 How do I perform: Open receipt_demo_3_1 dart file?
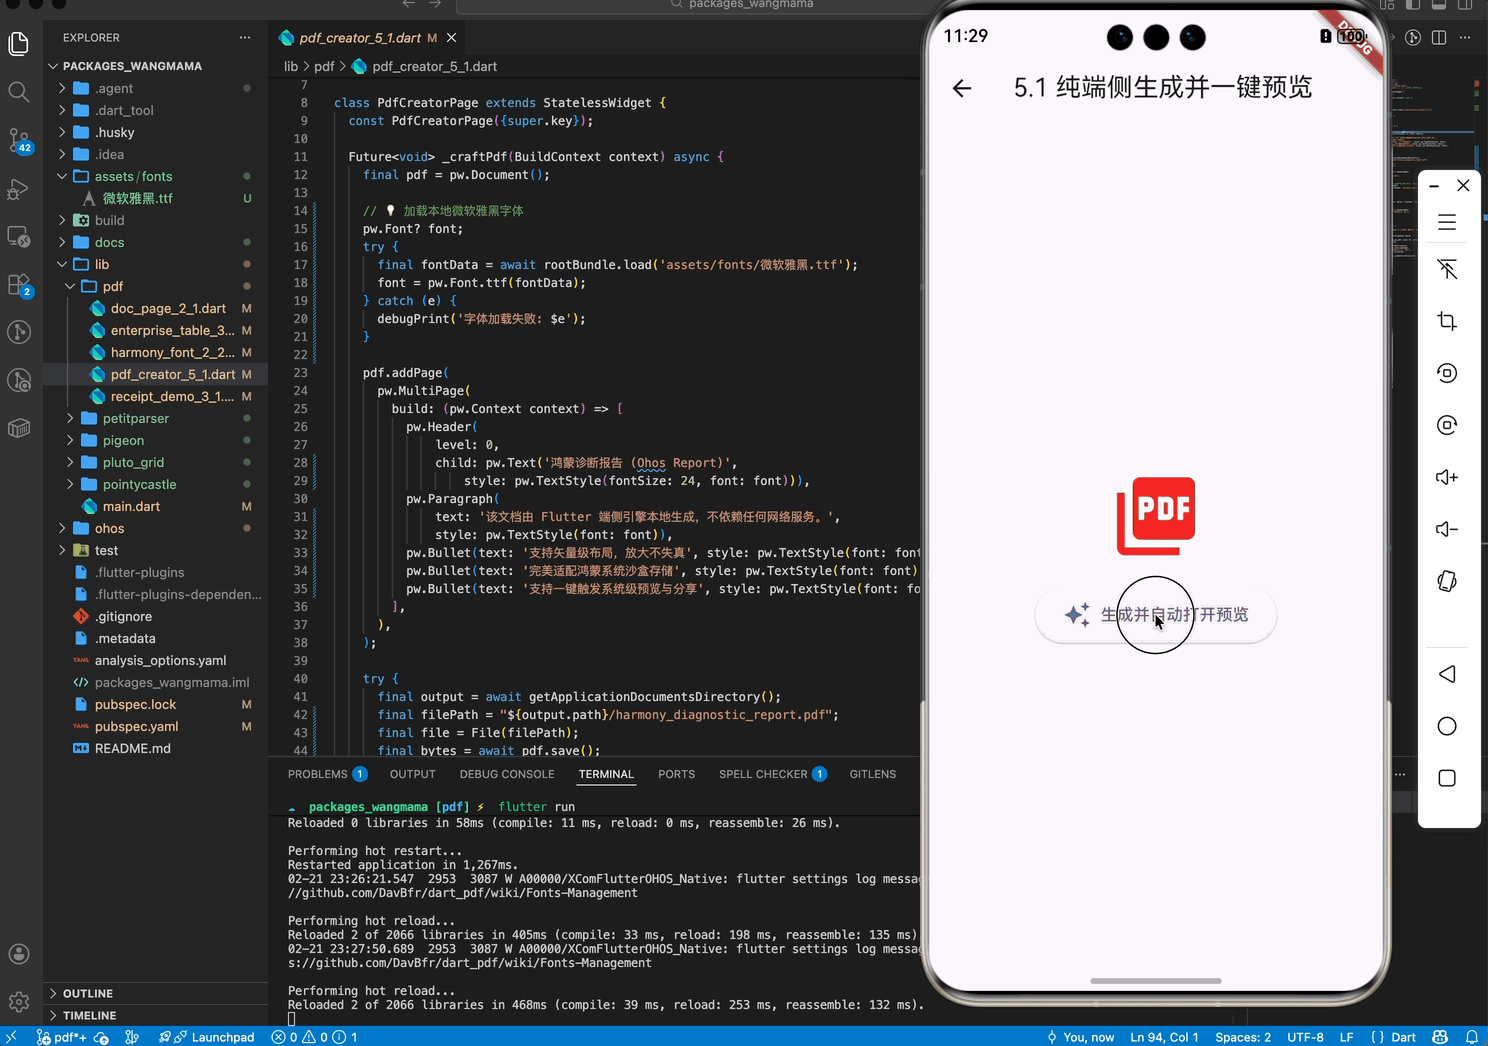click(x=172, y=396)
